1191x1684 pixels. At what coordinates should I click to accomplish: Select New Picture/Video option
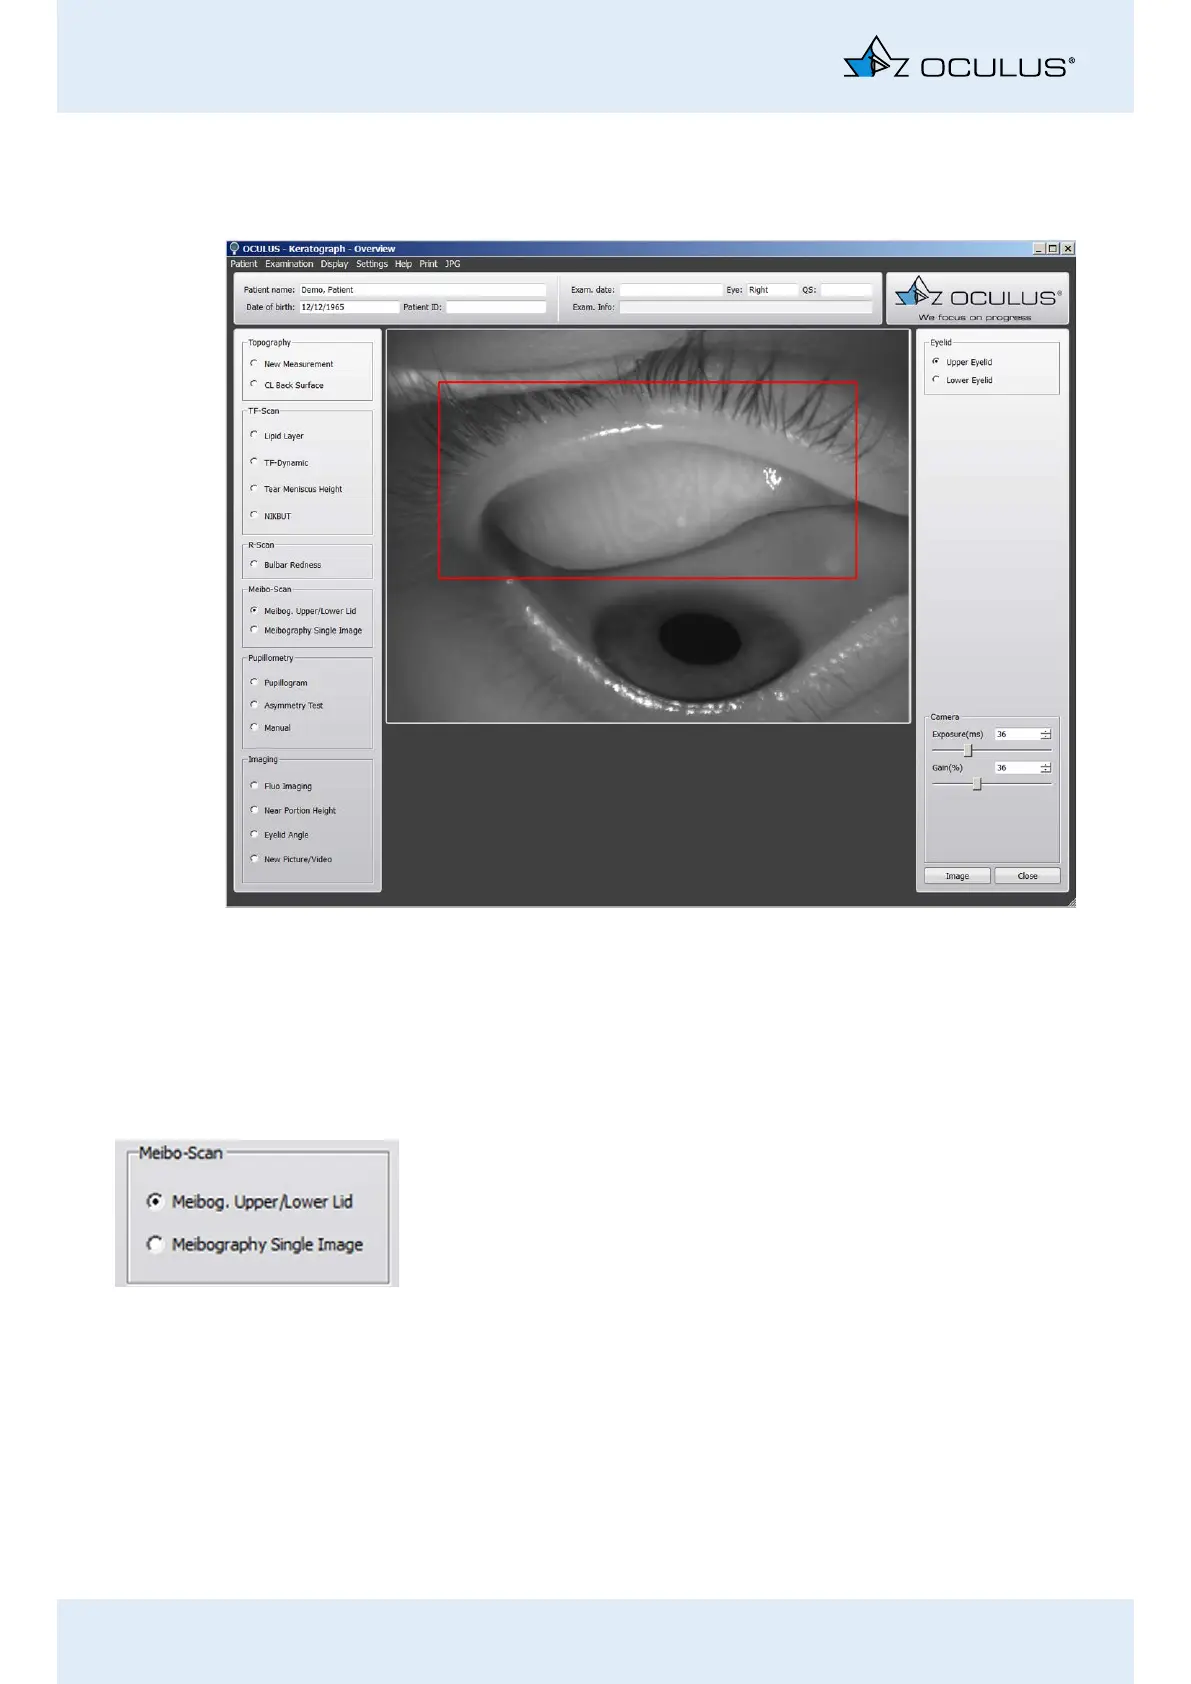[x=254, y=858]
